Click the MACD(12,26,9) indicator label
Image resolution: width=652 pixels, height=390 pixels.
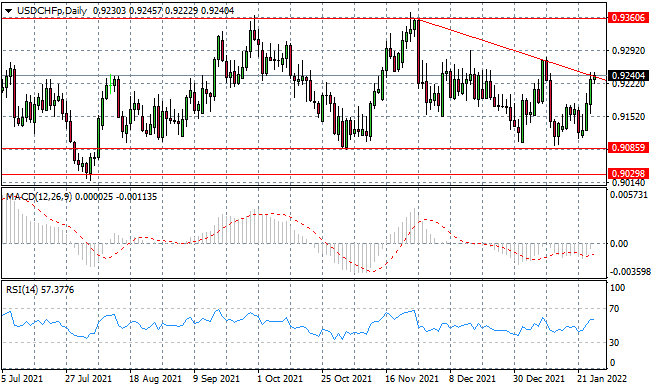click(39, 197)
